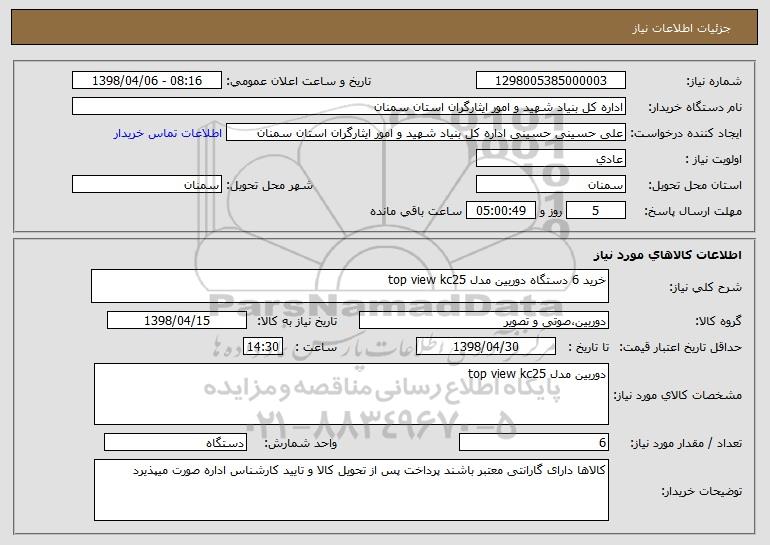Click the remaining days field showing 5
This screenshot has height=545, width=770.
point(596,211)
